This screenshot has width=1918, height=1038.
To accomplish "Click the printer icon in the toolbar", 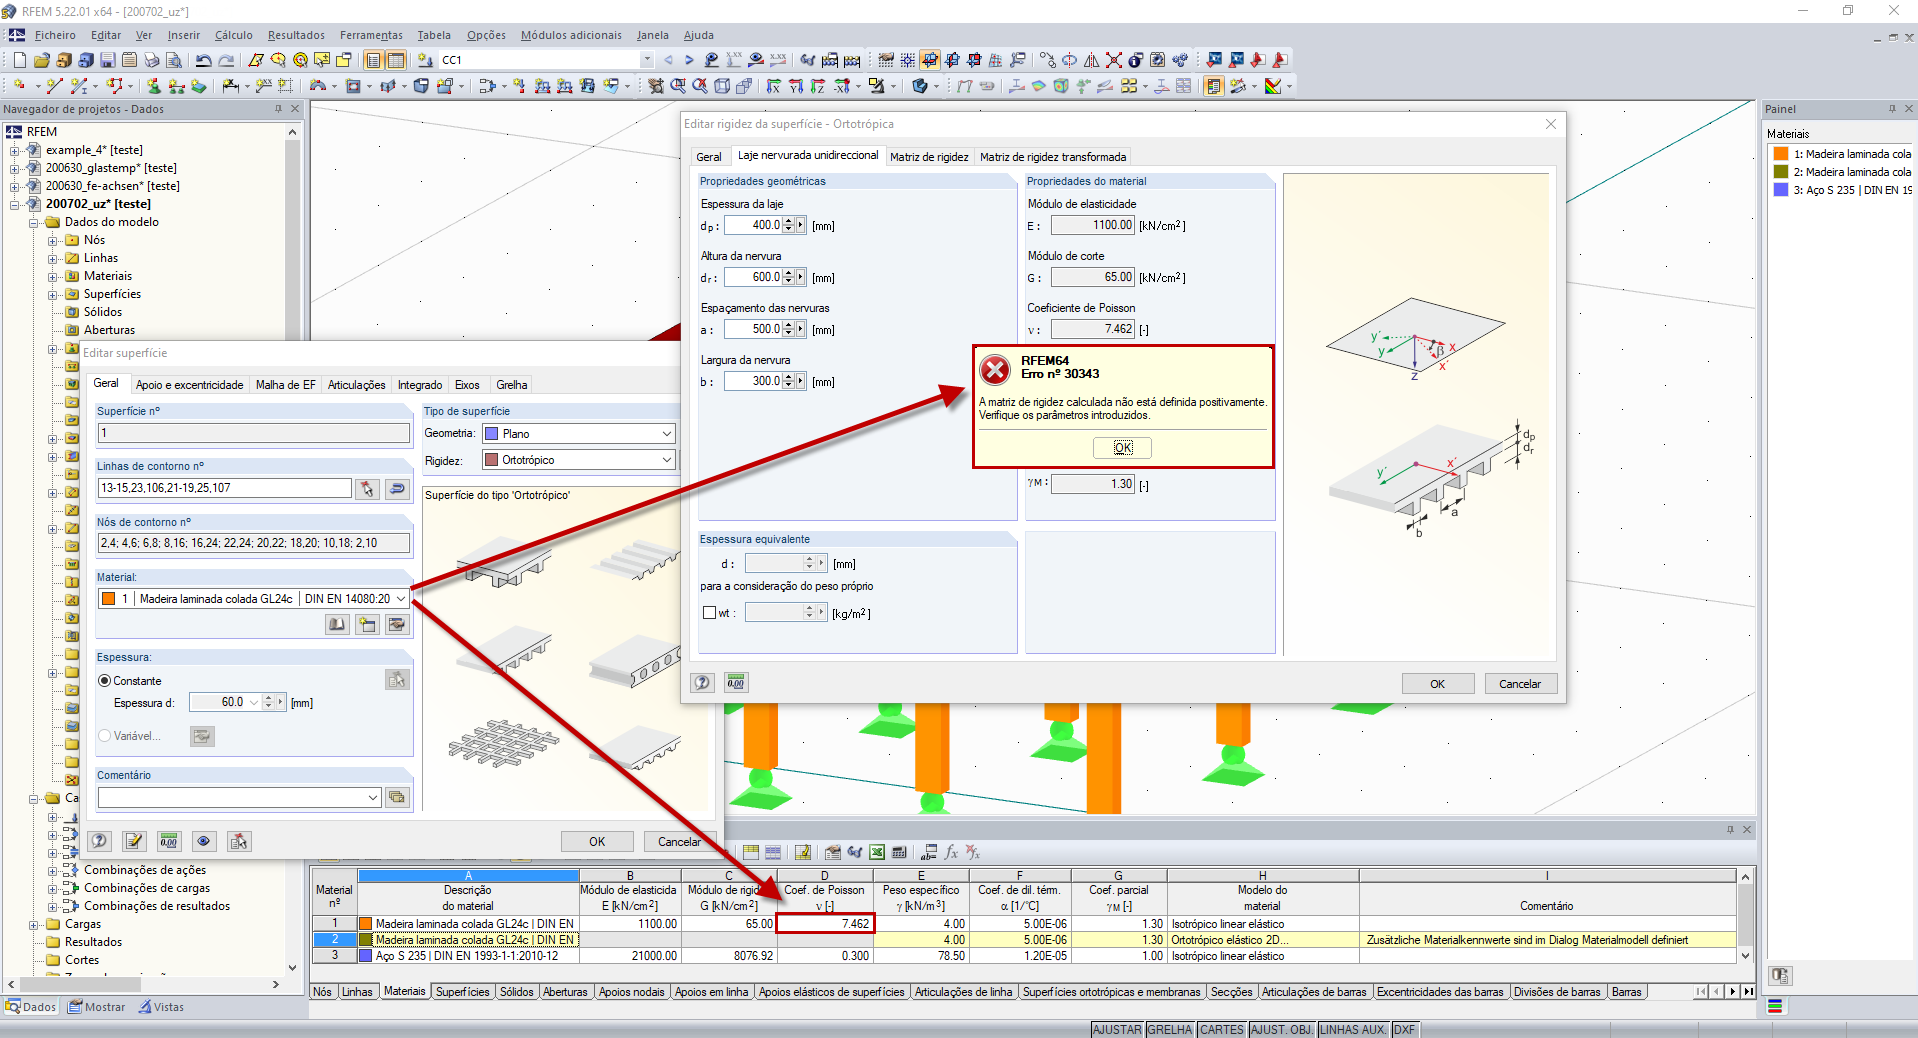I will pyautogui.click(x=152, y=60).
